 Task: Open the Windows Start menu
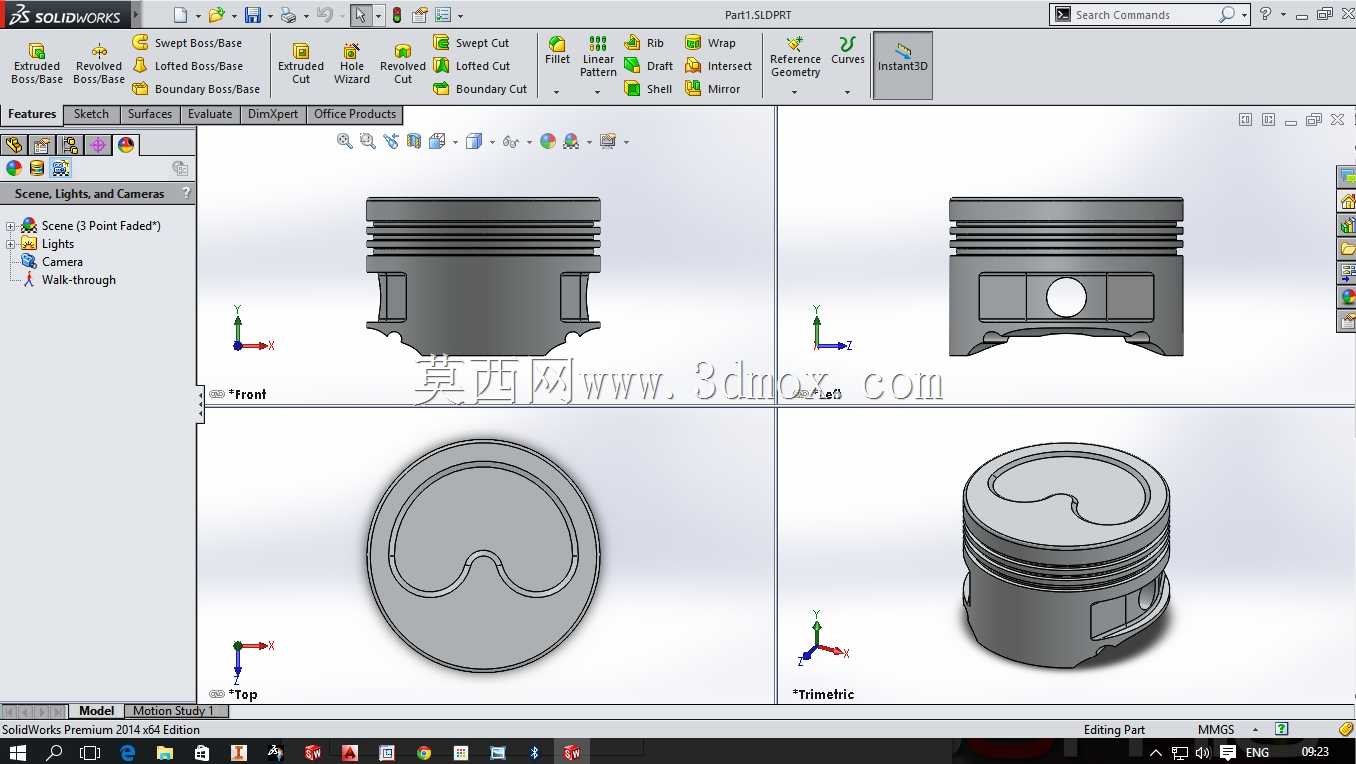[x=17, y=752]
